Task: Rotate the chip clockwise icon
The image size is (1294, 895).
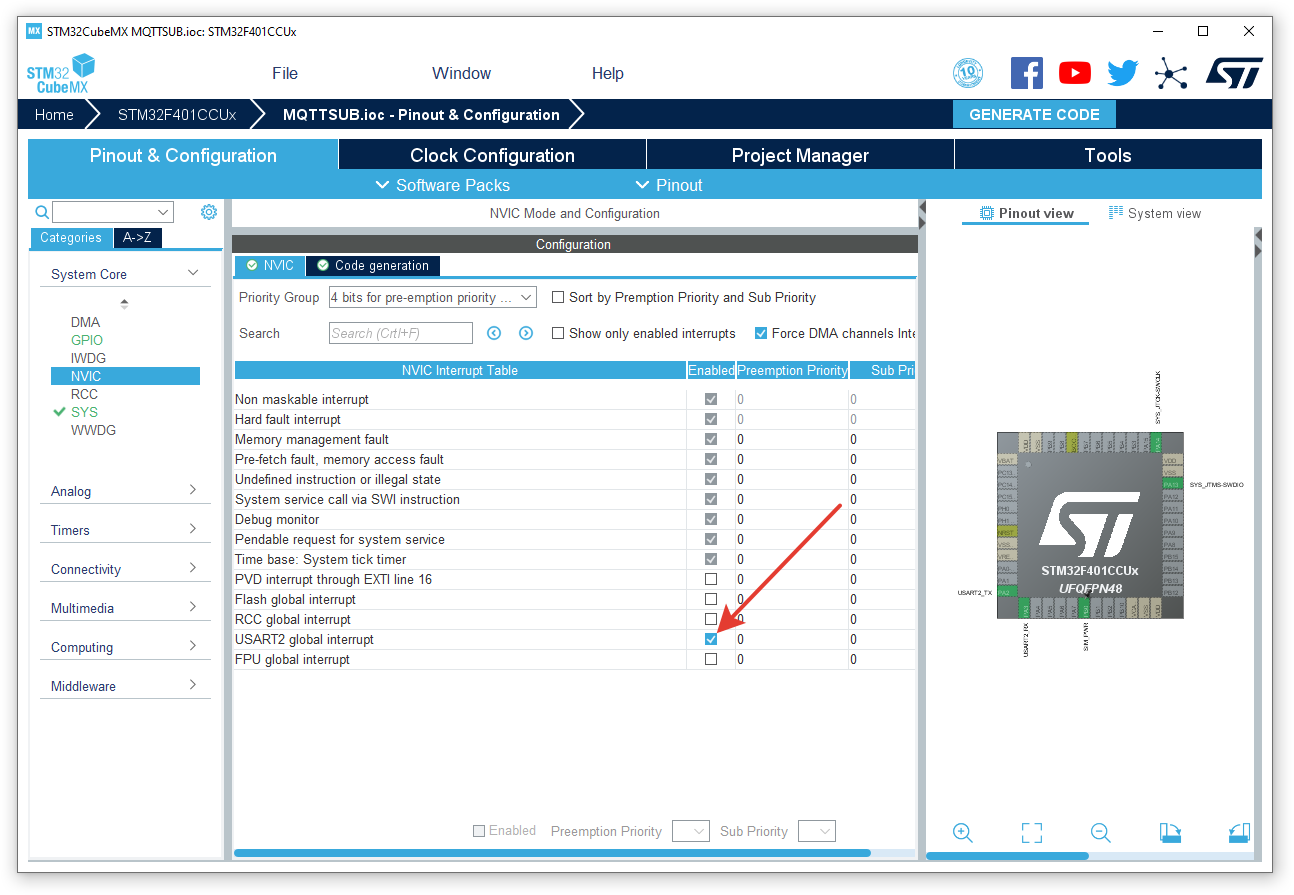Action: 1170,832
